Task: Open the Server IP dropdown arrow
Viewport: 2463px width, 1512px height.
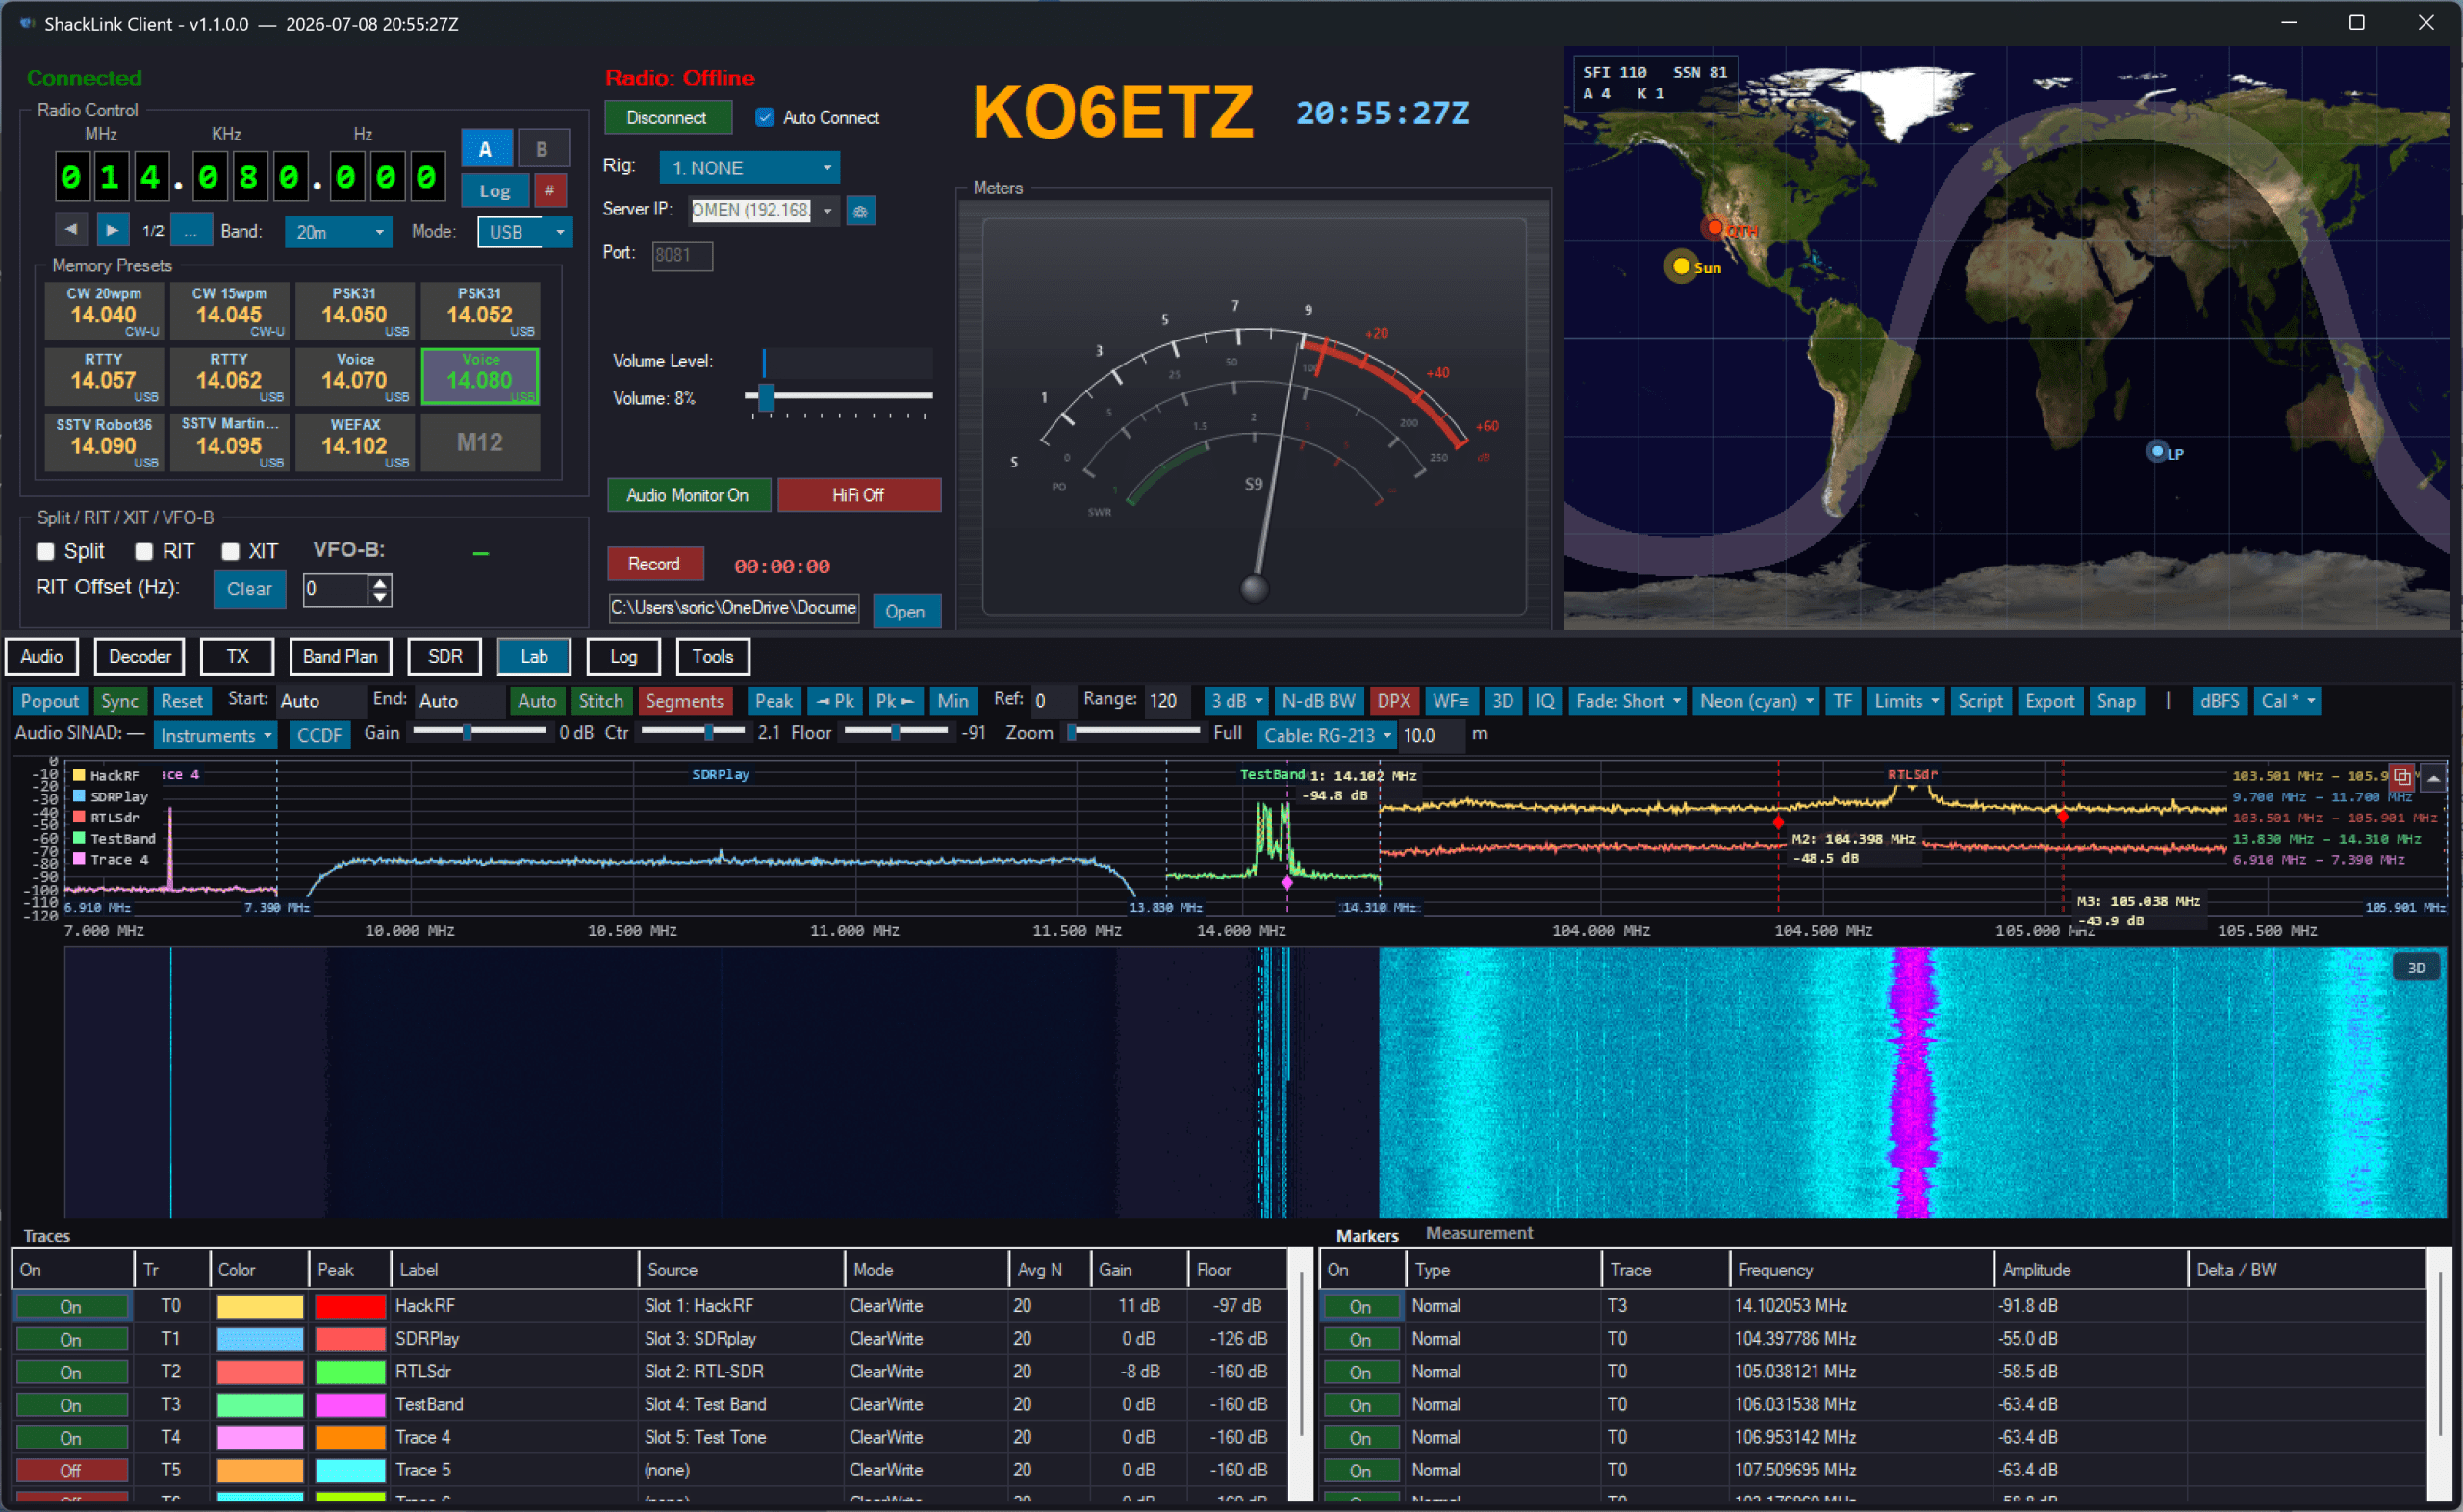Action: click(x=827, y=211)
